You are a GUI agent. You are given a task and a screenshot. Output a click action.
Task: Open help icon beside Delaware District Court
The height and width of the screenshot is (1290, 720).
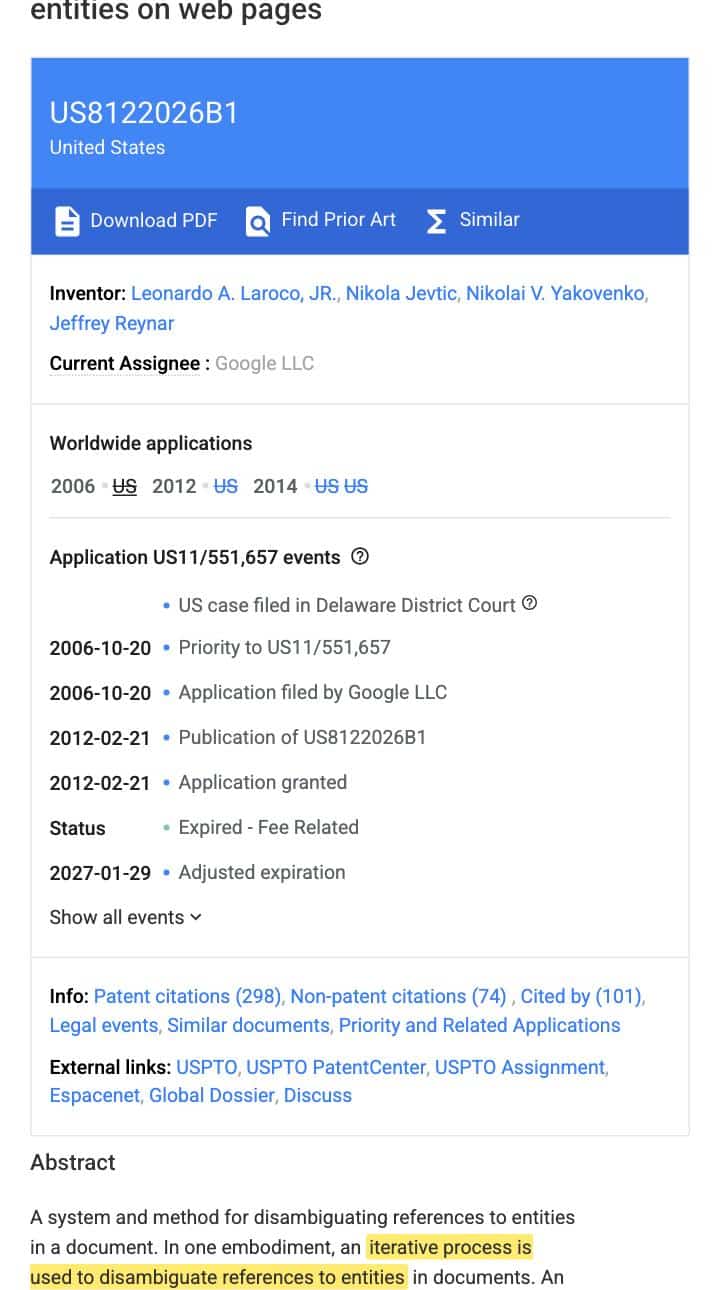point(530,603)
